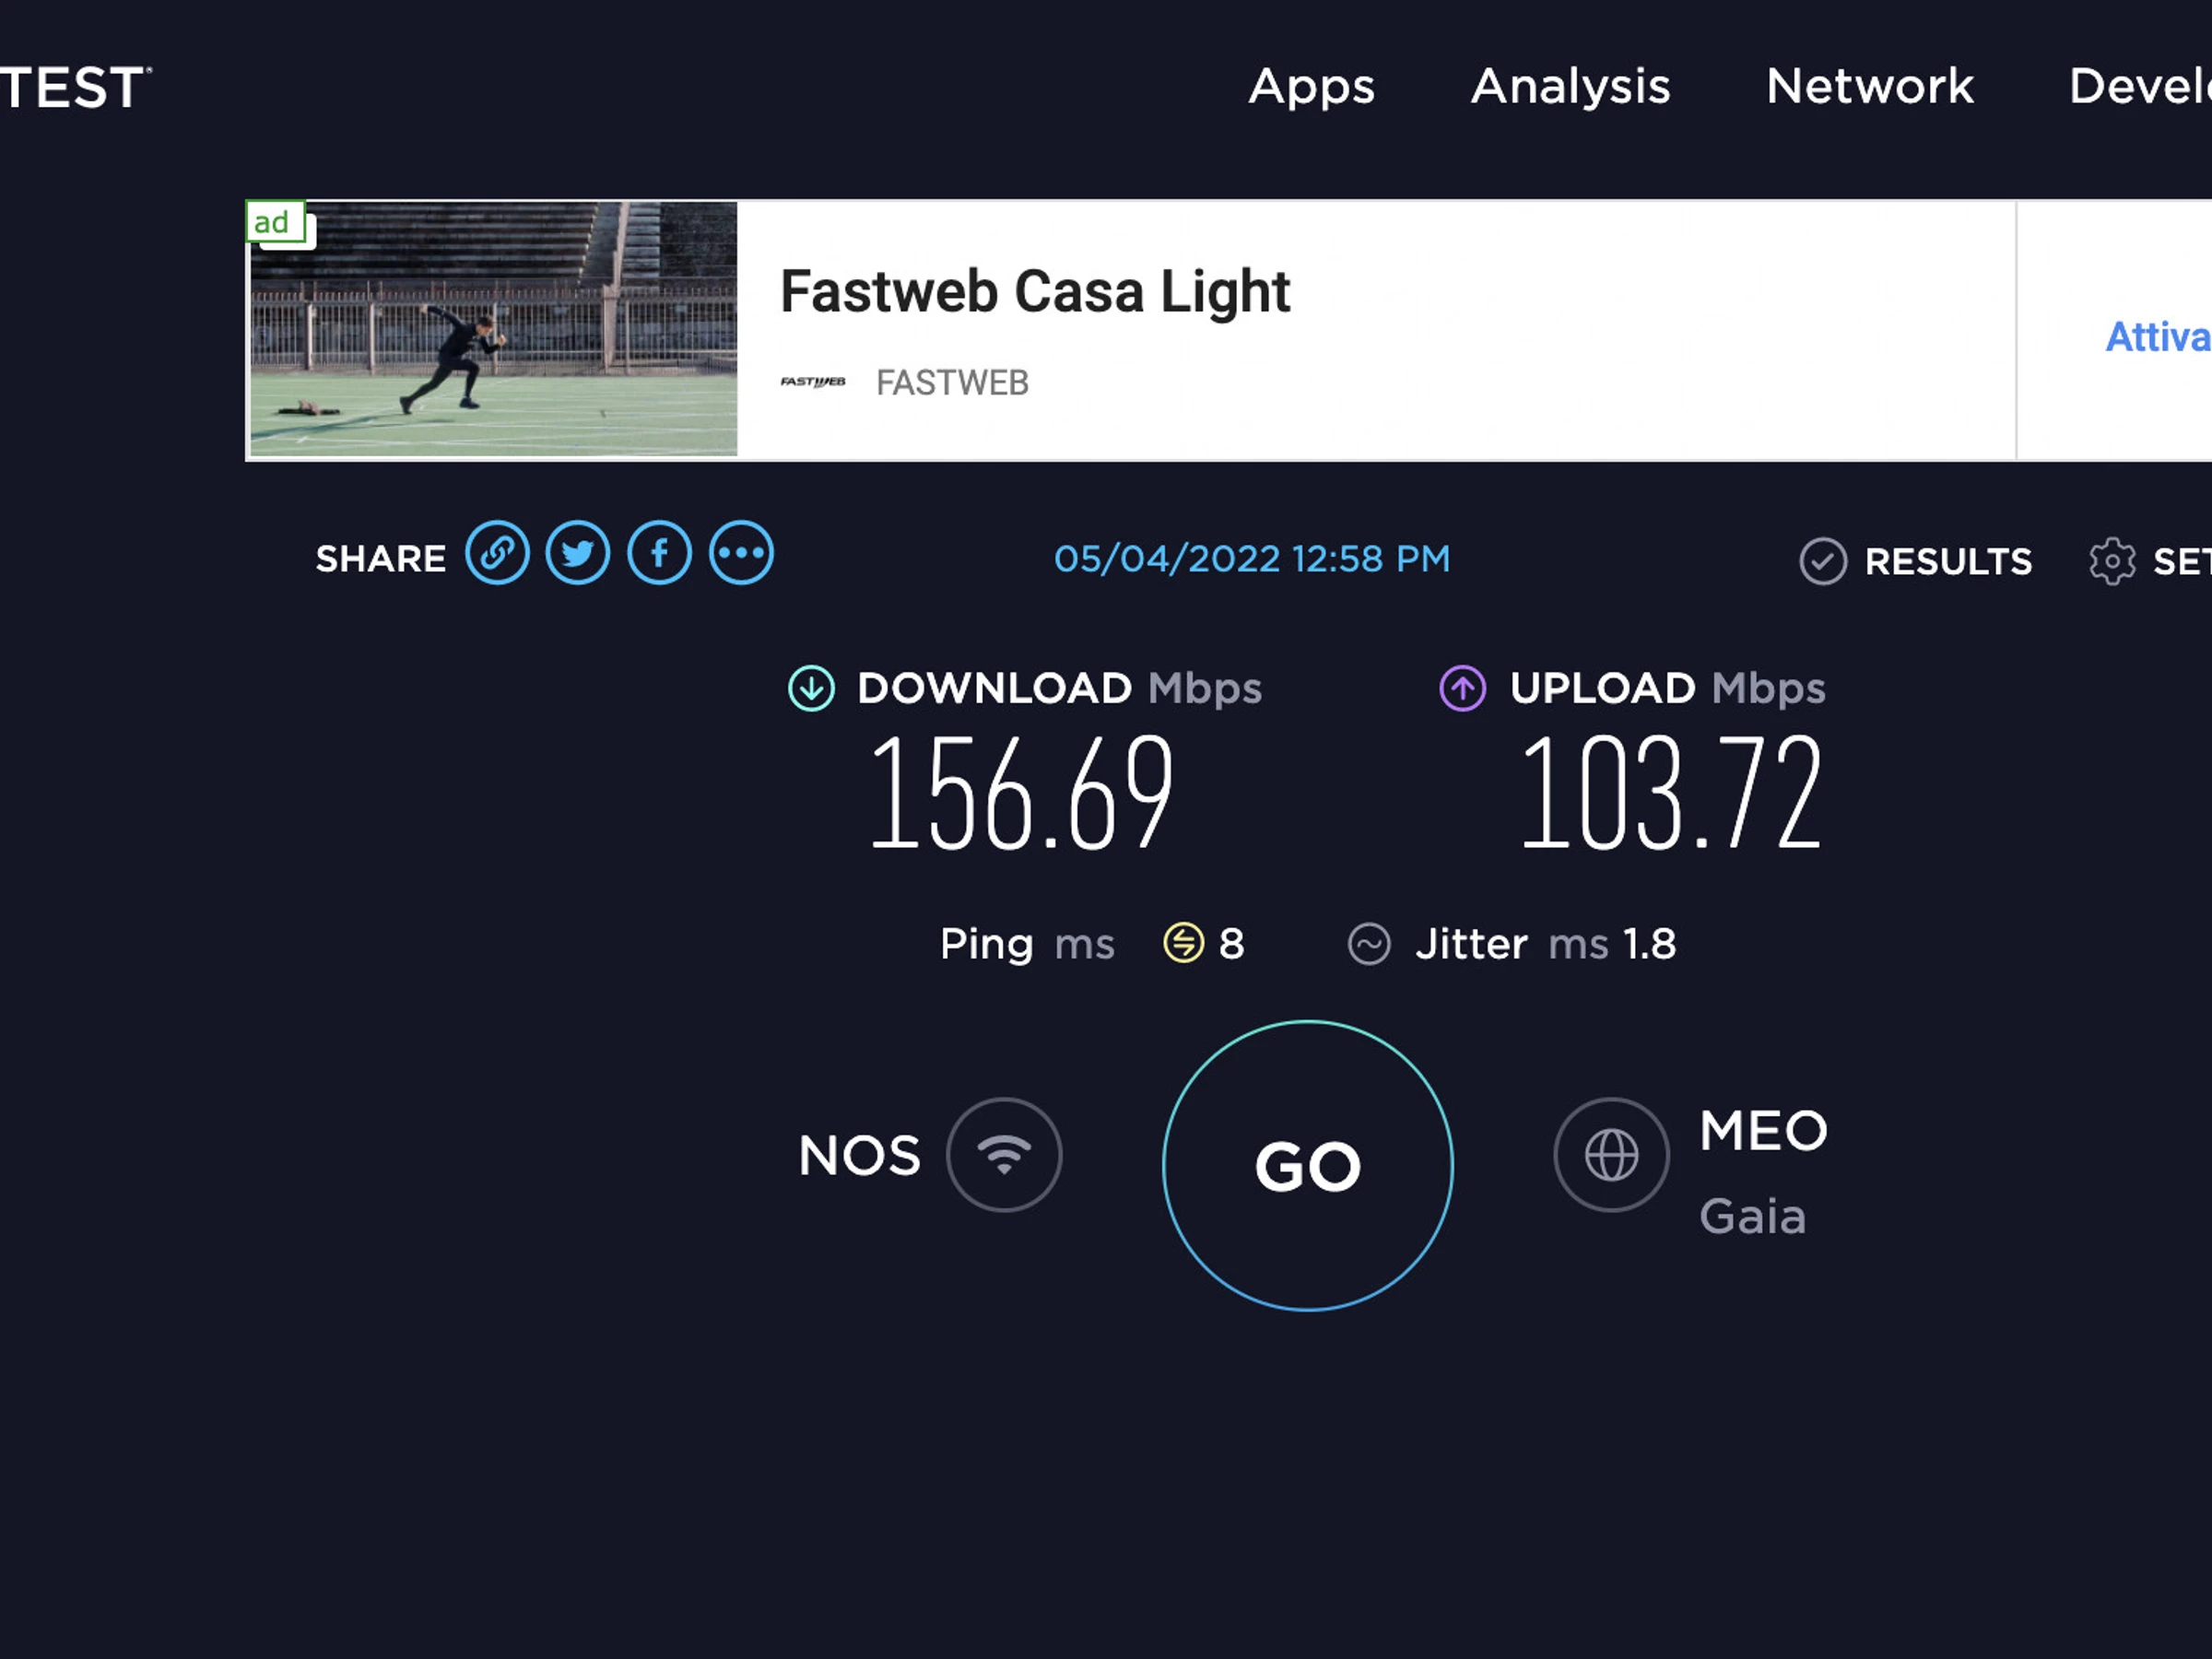This screenshot has height=1659, width=2212.
Task: Open more share options icon
Action: 741,553
